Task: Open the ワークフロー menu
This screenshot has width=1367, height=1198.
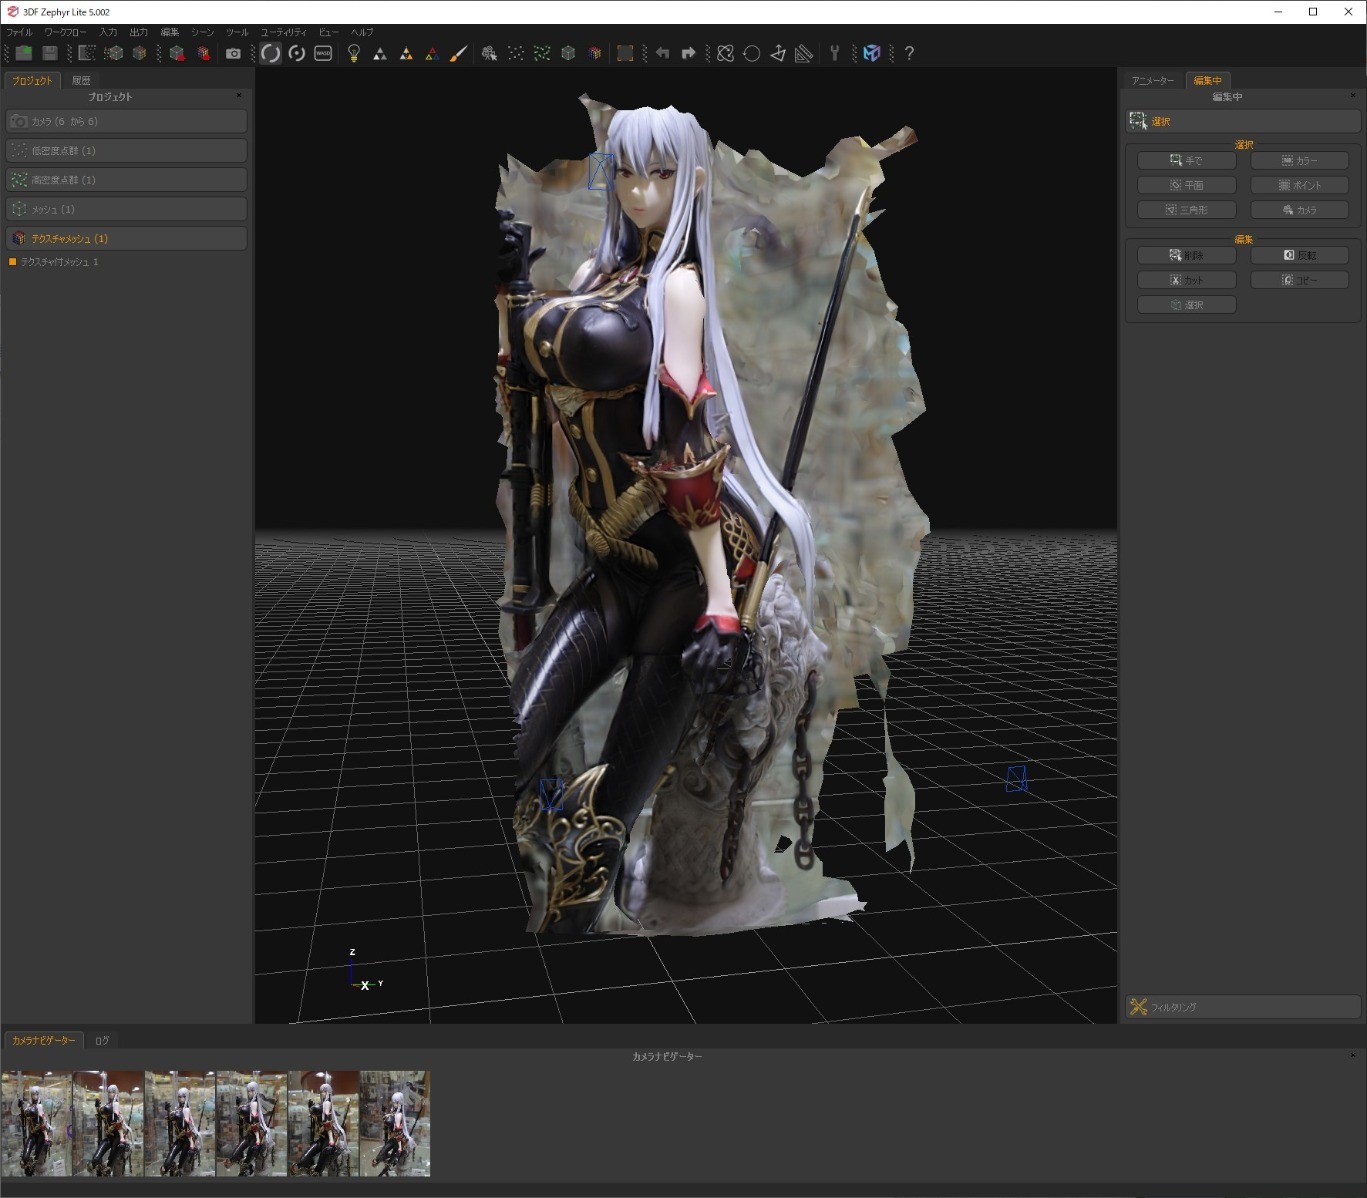Action: [65, 32]
